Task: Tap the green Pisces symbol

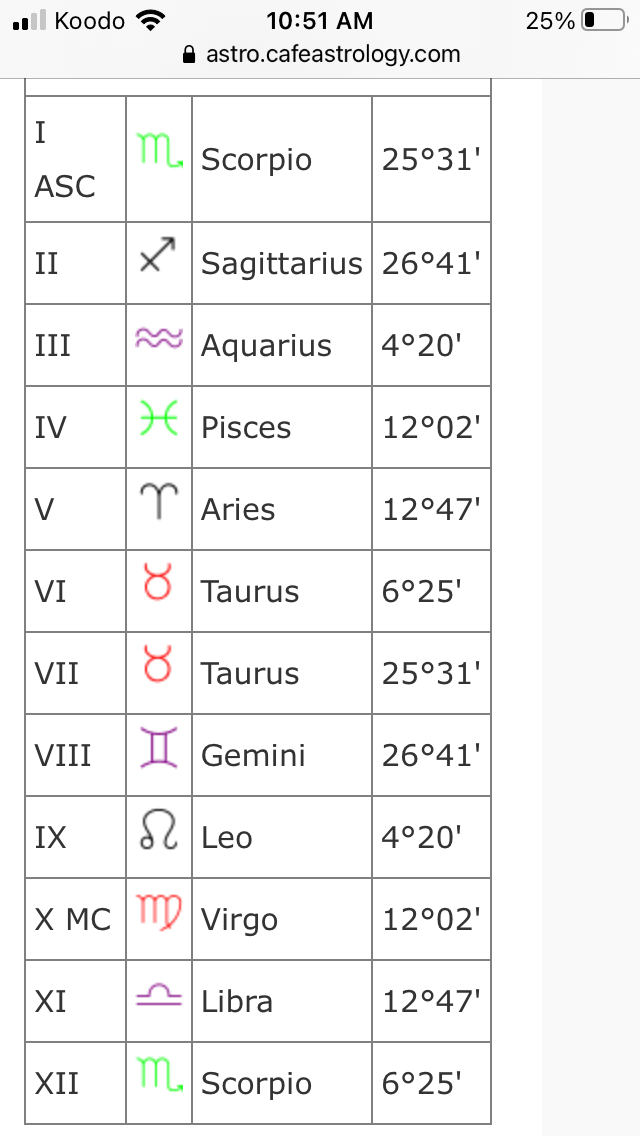Action: [x=158, y=418]
